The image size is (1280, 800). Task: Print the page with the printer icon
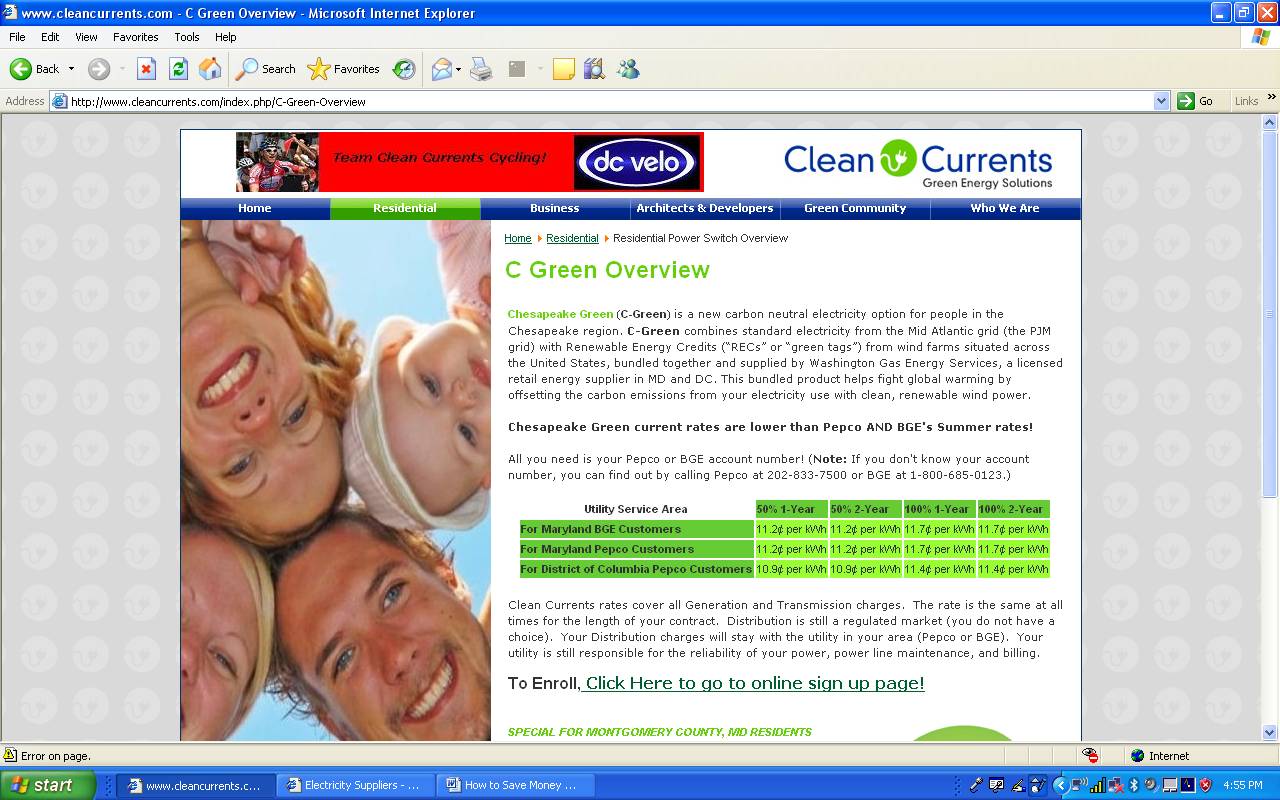click(481, 69)
